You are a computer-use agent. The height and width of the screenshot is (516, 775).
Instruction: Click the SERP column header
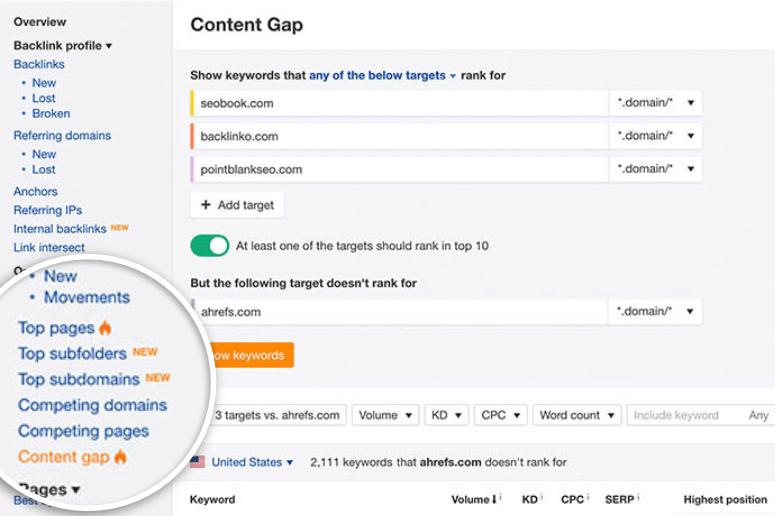pyautogui.click(x=621, y=500)
